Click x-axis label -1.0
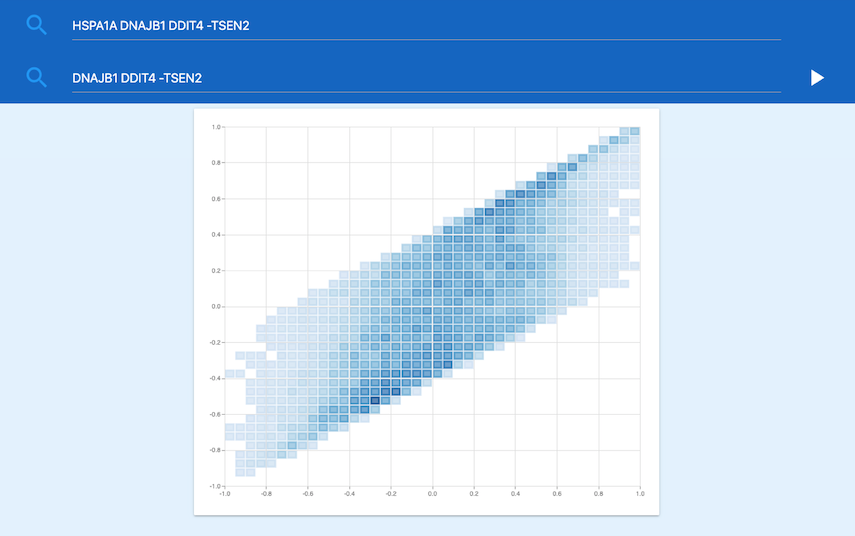This screenshot has width=855, height=536. (x=224, y=494)
